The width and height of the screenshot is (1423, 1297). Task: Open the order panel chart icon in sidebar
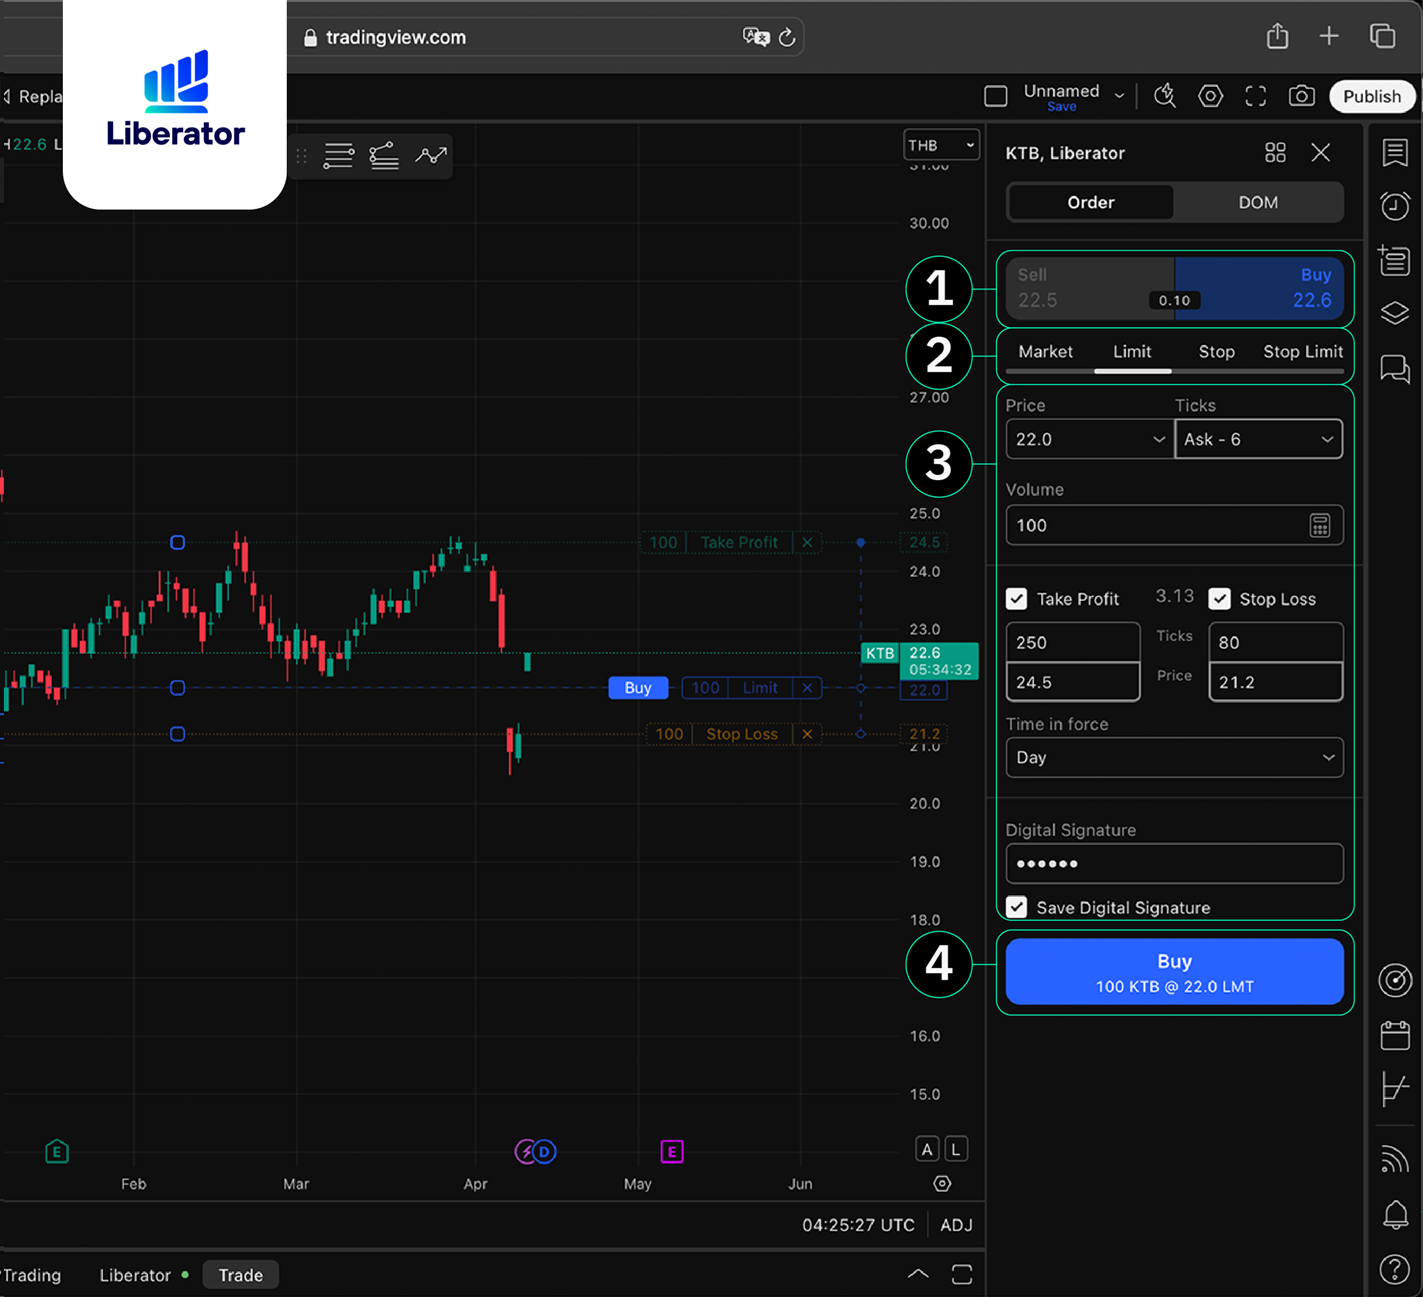1395,1089
